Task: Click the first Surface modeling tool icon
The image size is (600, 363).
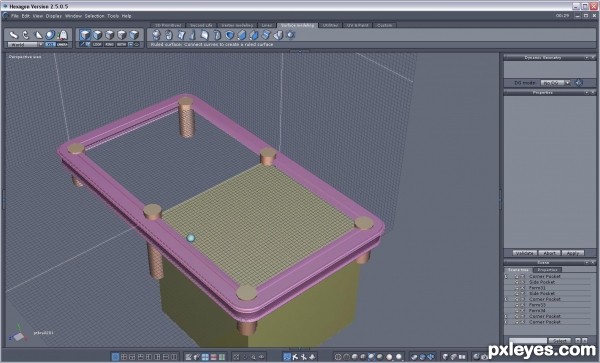Action: [x=156, y=35]
